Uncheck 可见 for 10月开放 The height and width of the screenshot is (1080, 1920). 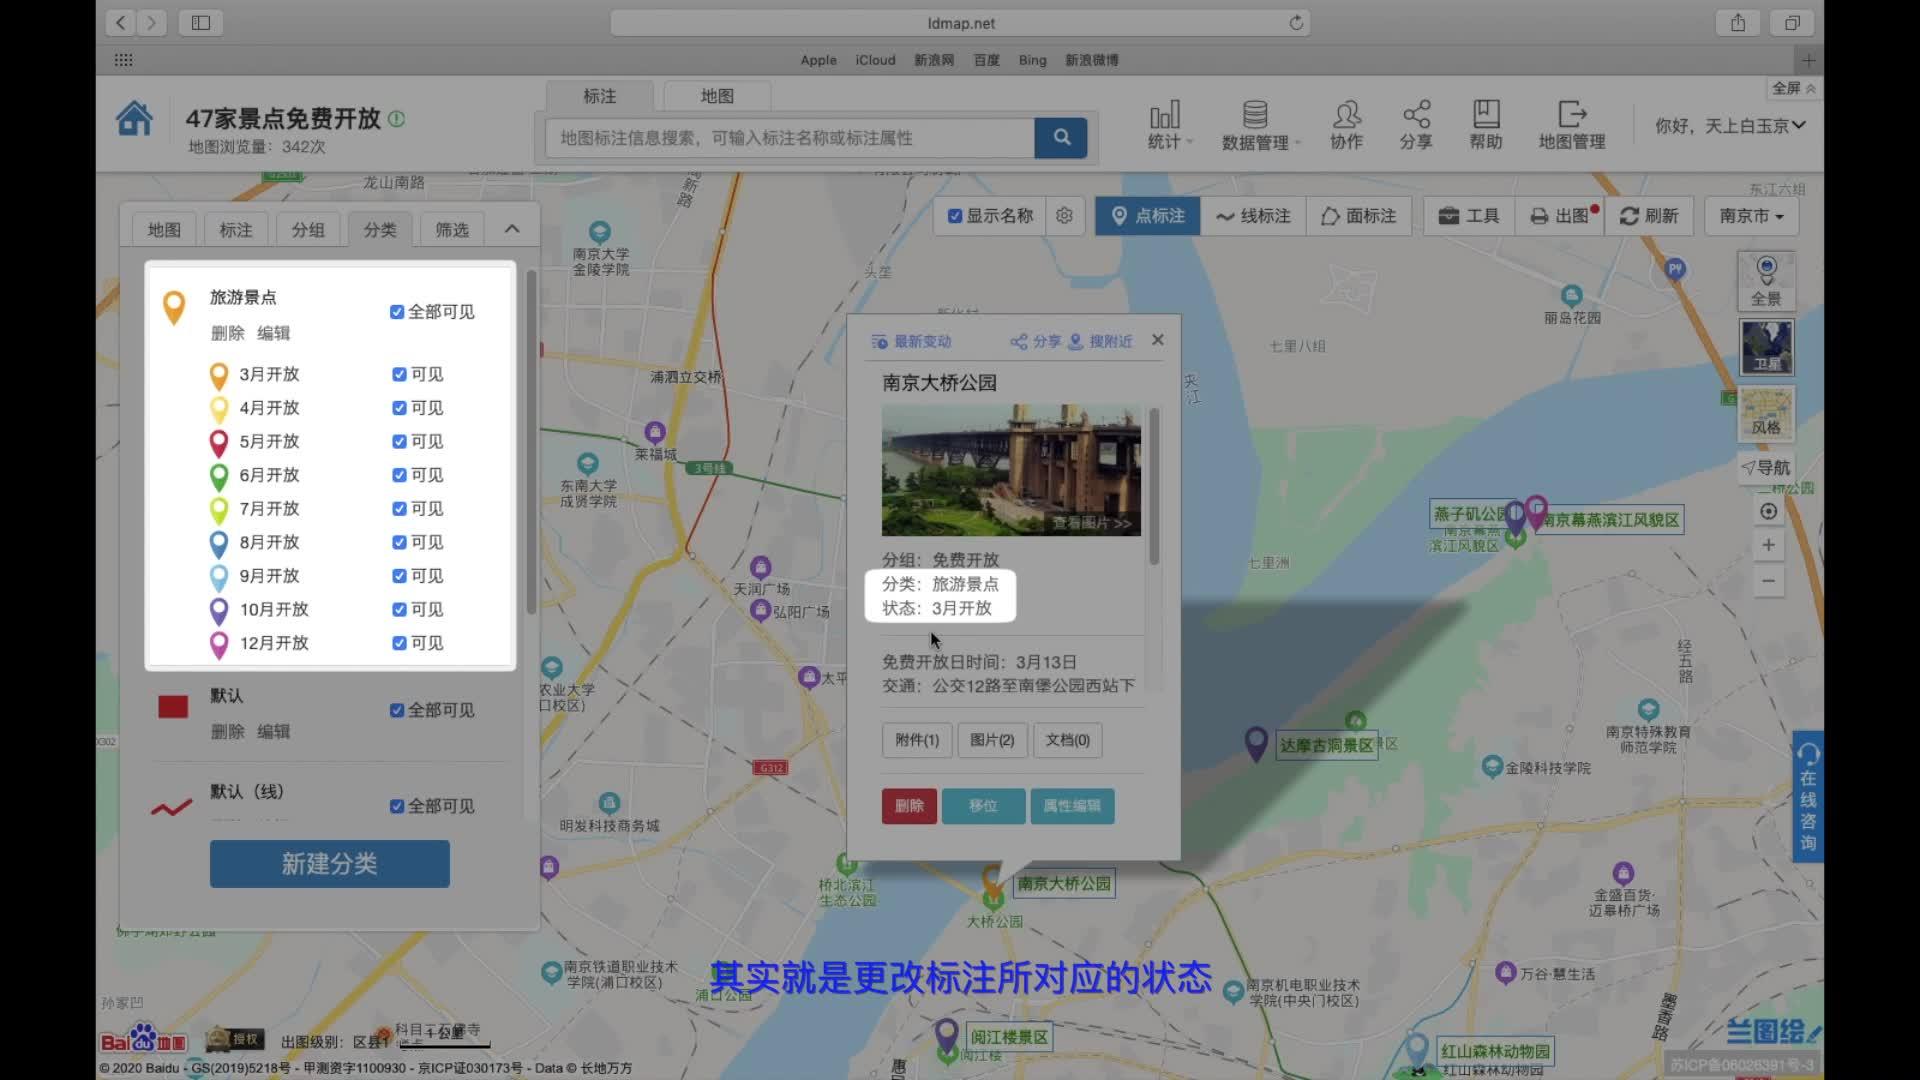(399, 609)
